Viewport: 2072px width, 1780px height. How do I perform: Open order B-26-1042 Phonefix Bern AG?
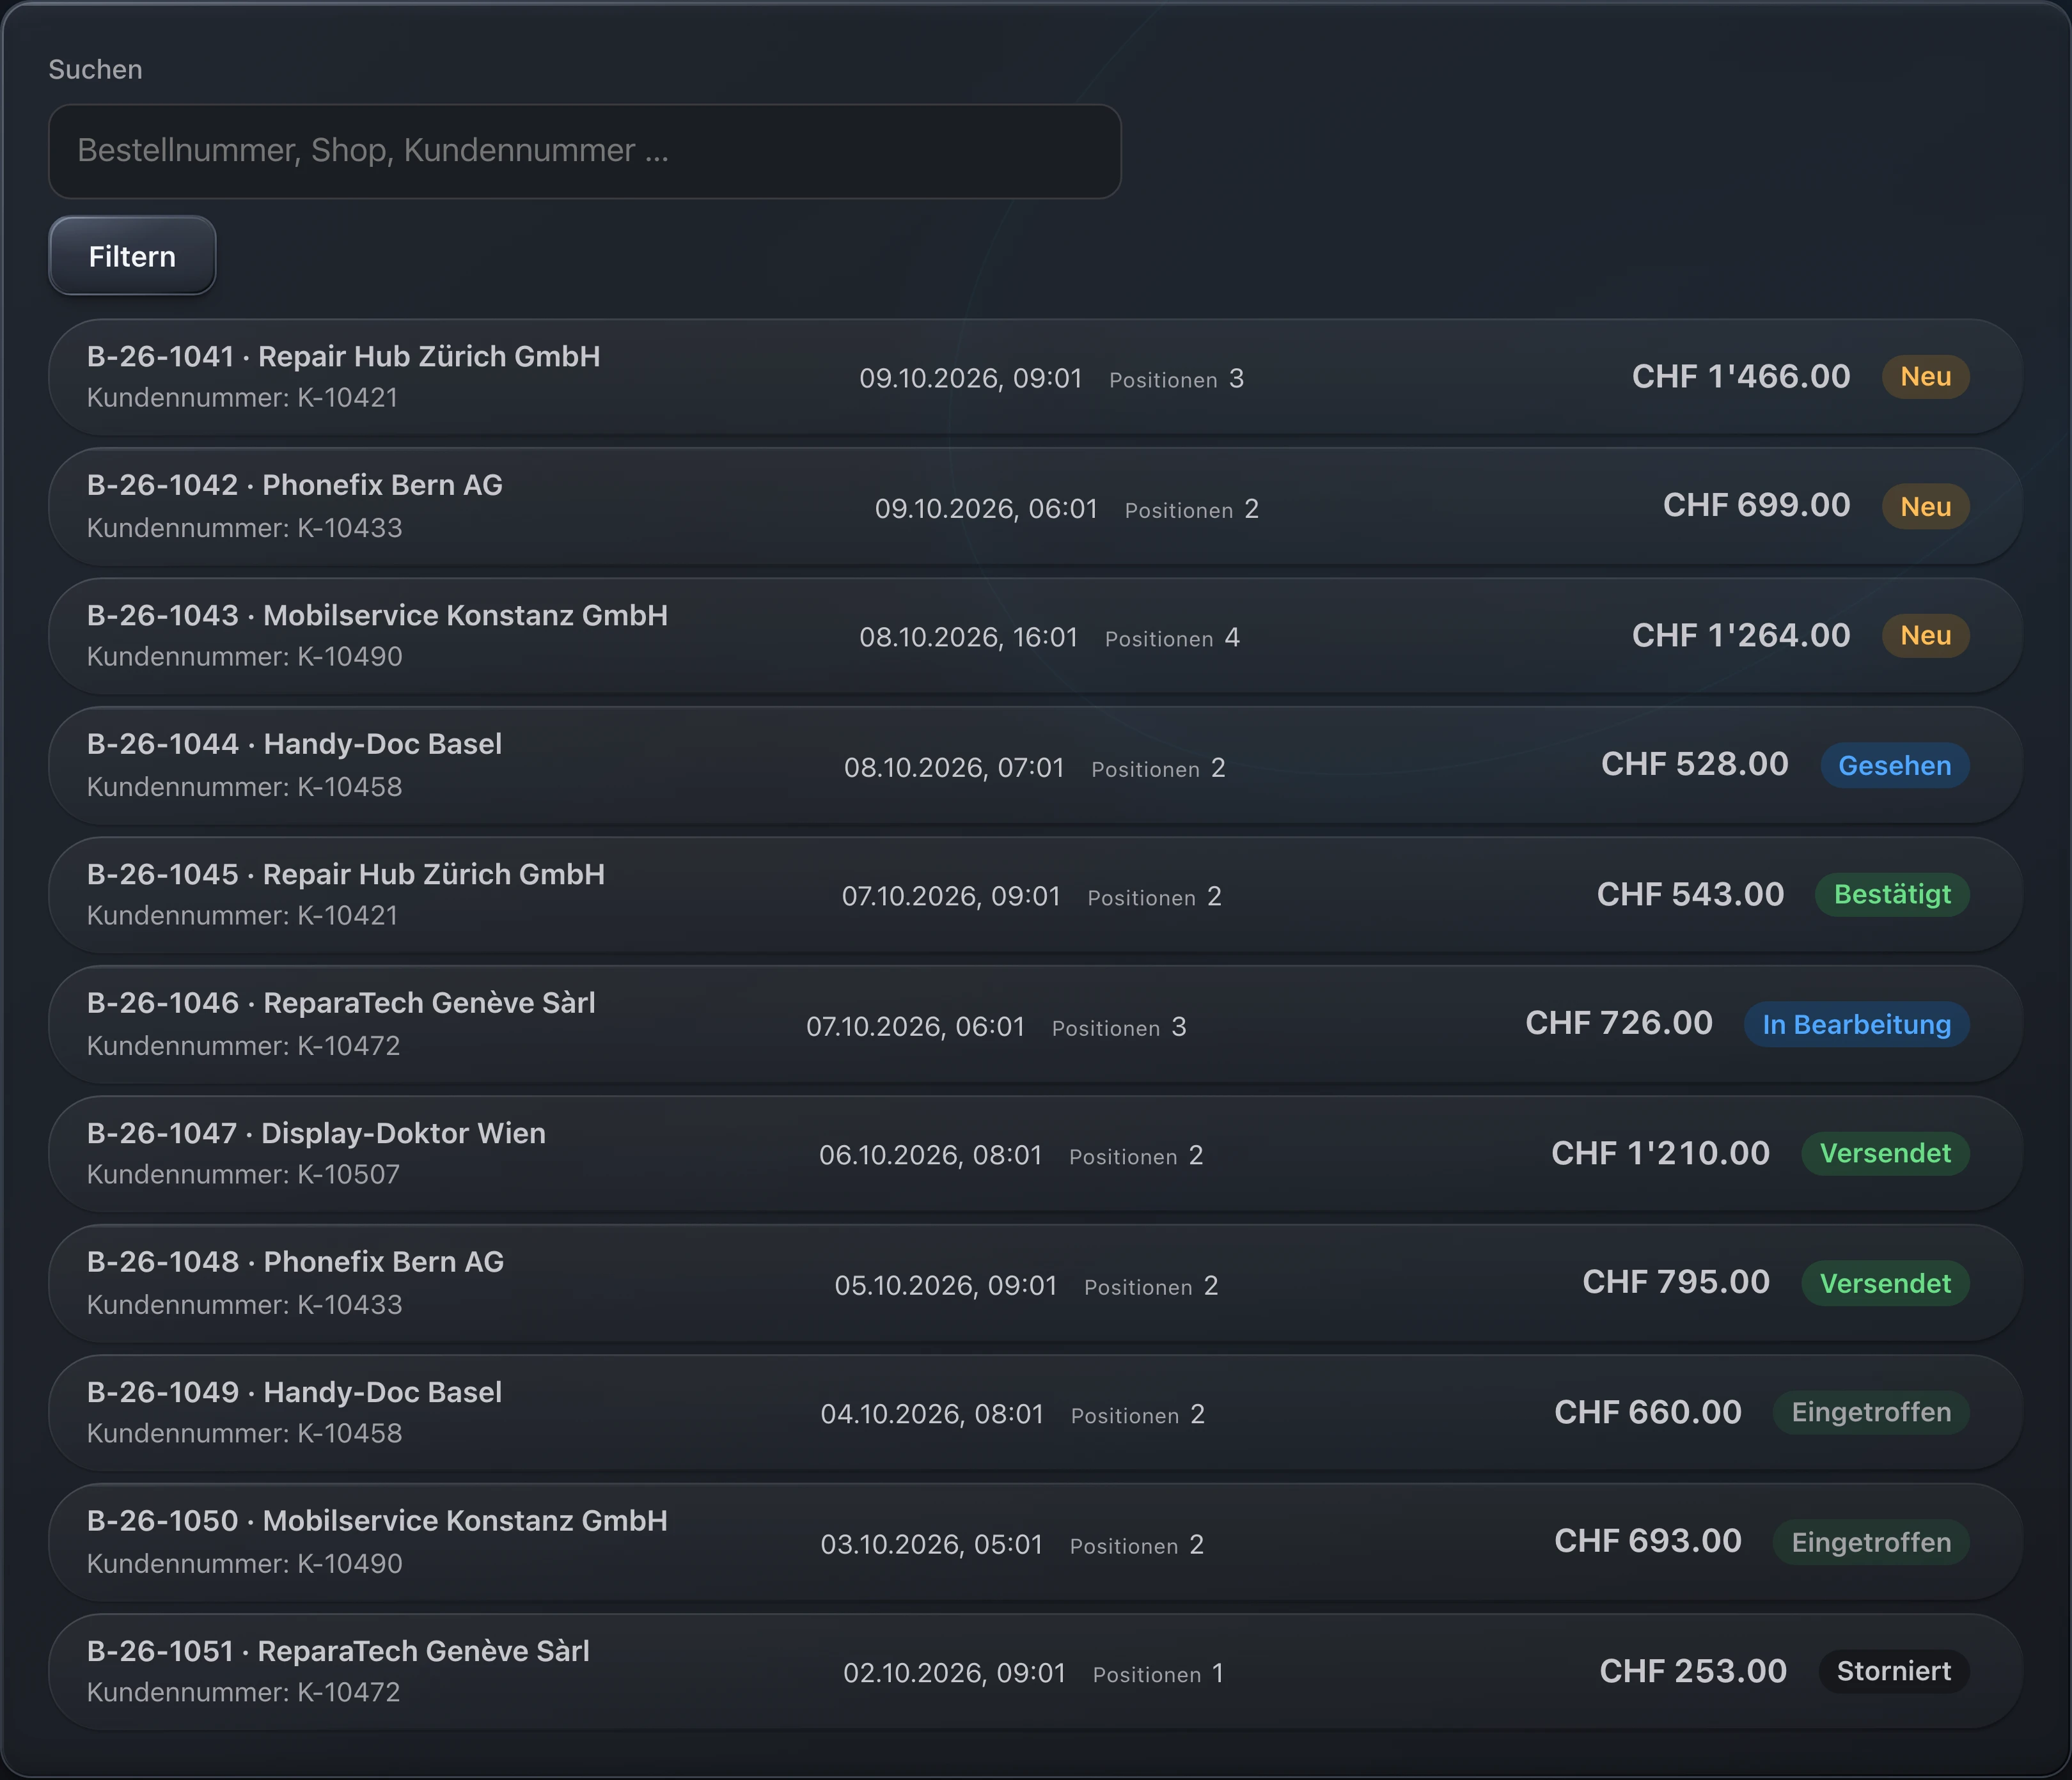point(1035,506)
